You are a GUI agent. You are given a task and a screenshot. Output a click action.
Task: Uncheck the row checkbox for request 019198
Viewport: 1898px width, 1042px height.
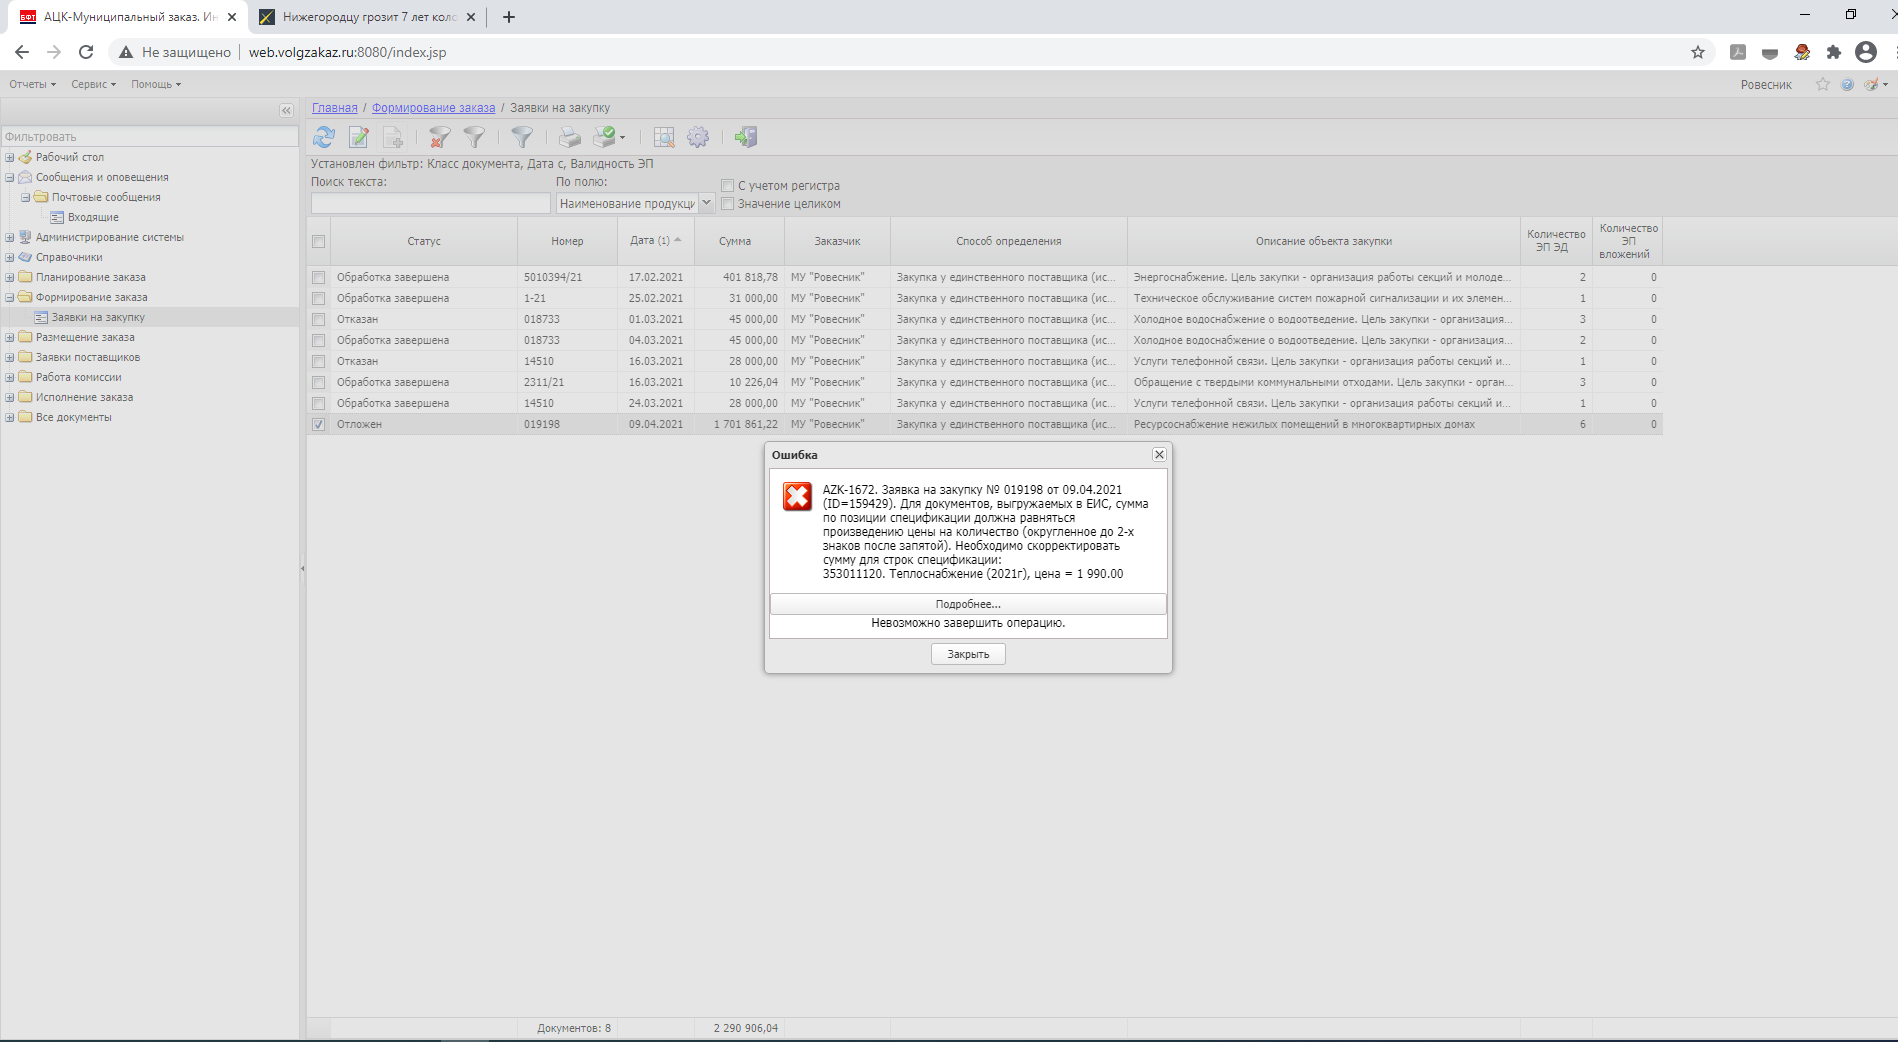pos(318,424)
